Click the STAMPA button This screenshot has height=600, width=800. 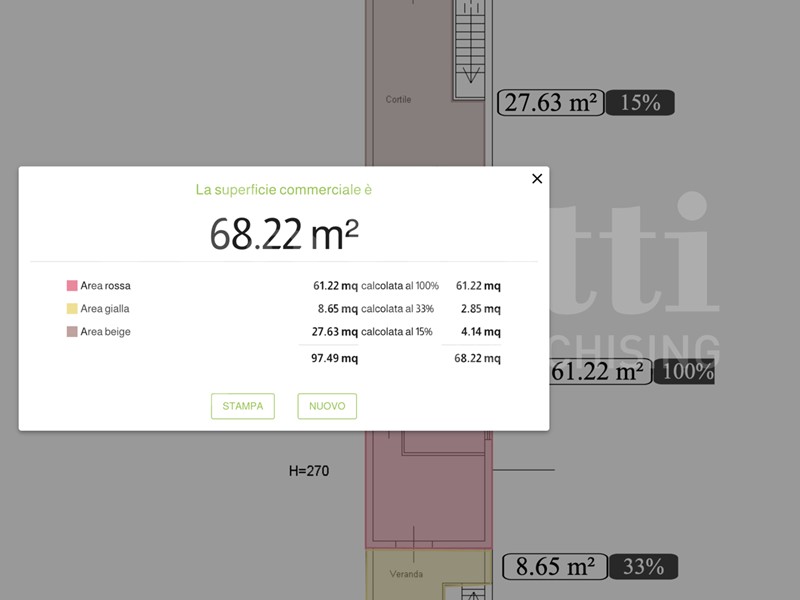(243, 406)
